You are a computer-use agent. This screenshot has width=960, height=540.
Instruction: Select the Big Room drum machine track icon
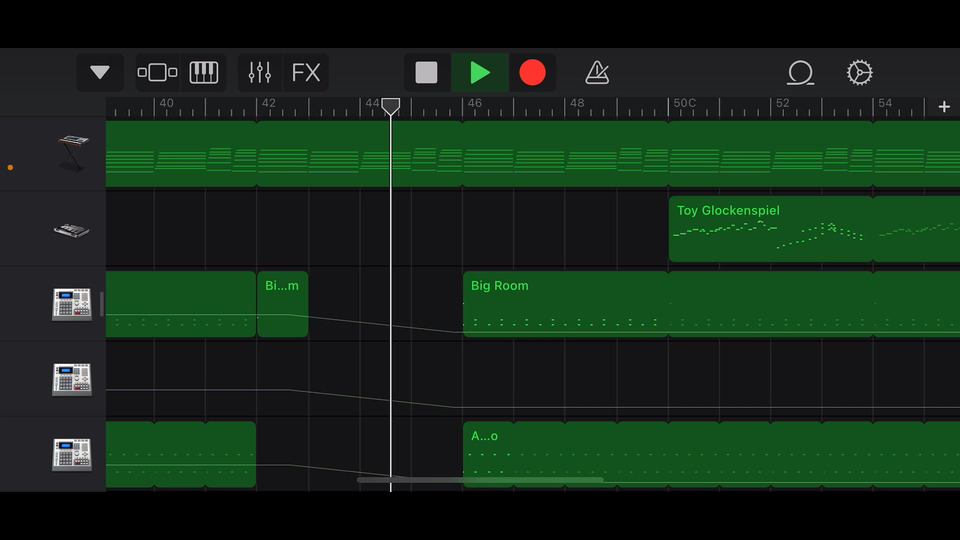click(x=72, y=304)
